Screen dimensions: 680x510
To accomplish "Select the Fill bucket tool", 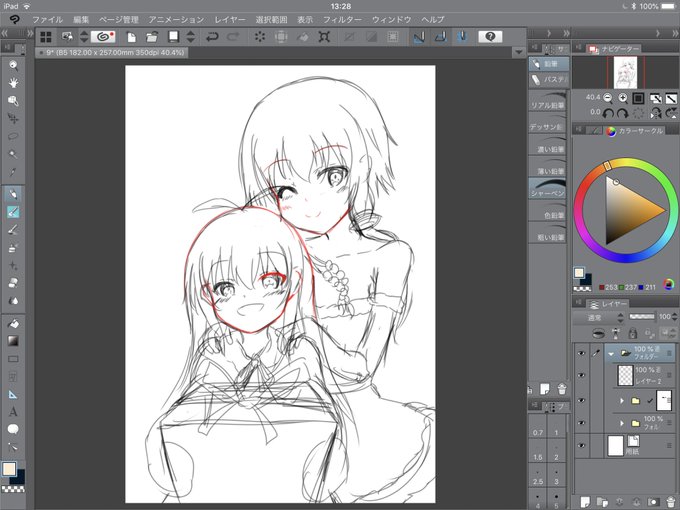I will (x=13, y=323).
